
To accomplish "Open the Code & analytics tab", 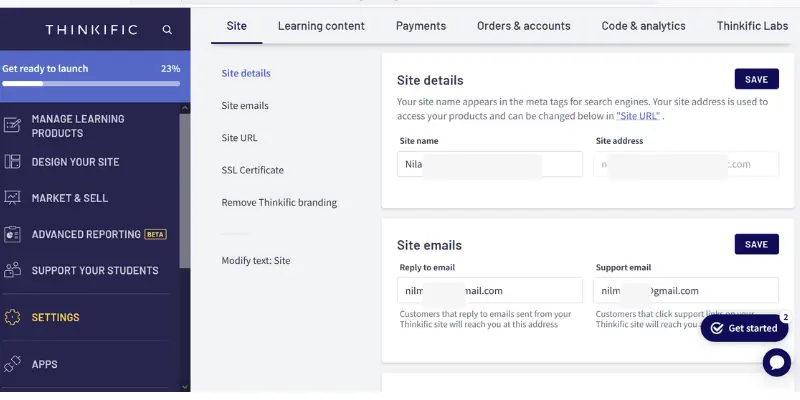I will [x=643, y=26].
